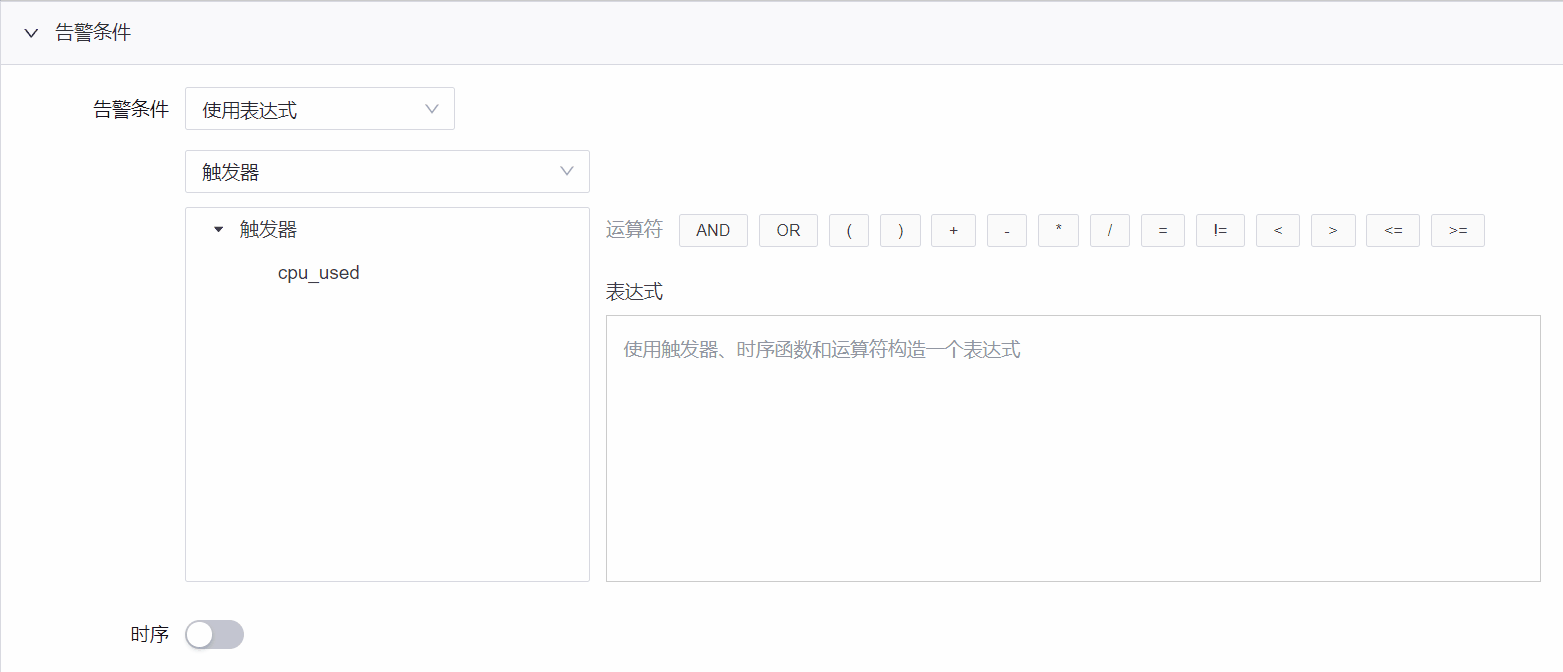Insert the greater-than-or-equal operator
The width and height of the screenshot is (1563, 672).
pos(1457,230)
